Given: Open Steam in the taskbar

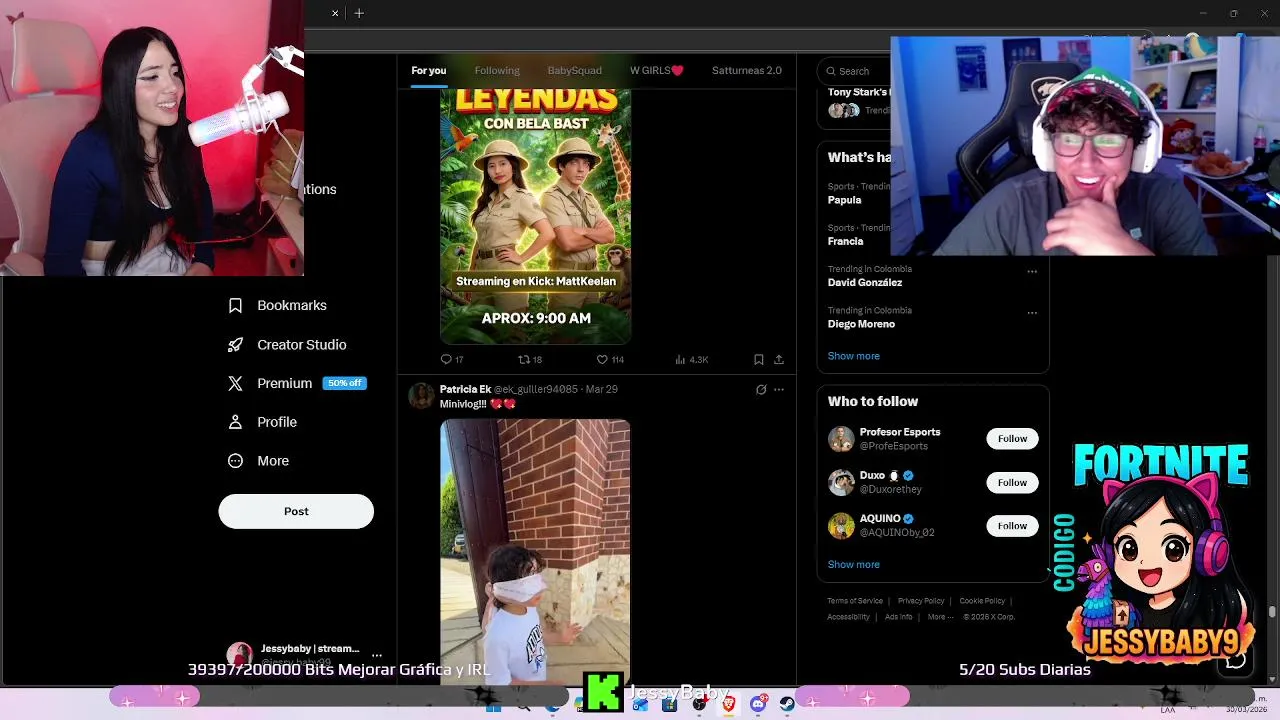Looking at the screenshot, I should (787, 704).
